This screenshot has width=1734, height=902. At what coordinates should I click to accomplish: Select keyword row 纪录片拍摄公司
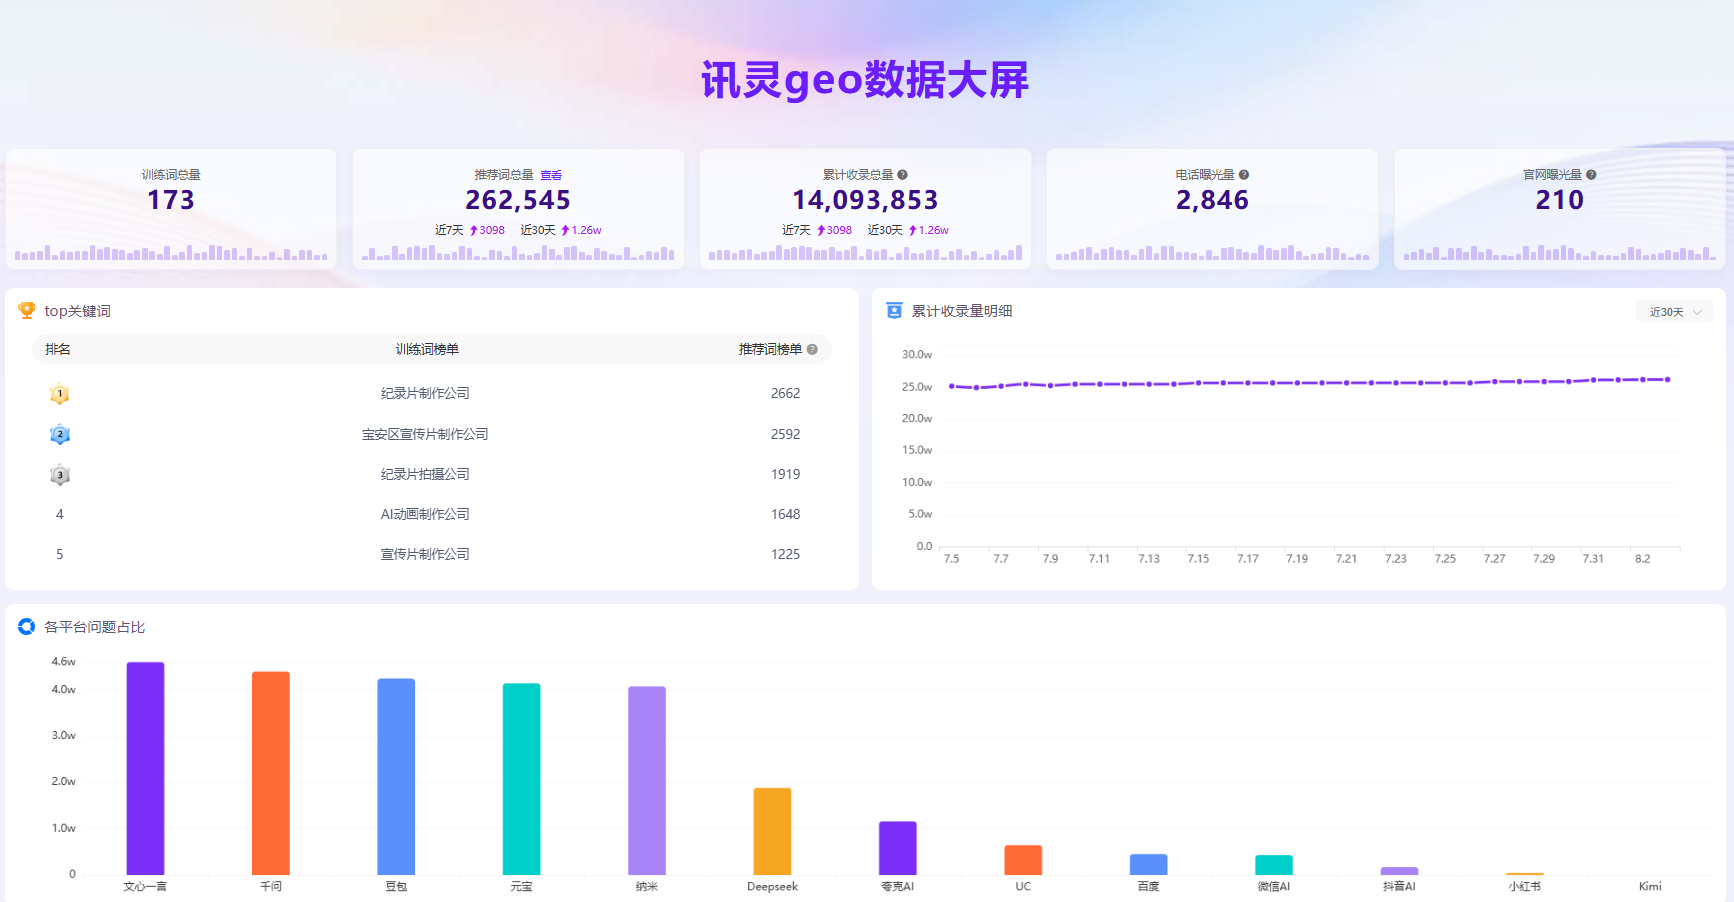tap(432, 474)
